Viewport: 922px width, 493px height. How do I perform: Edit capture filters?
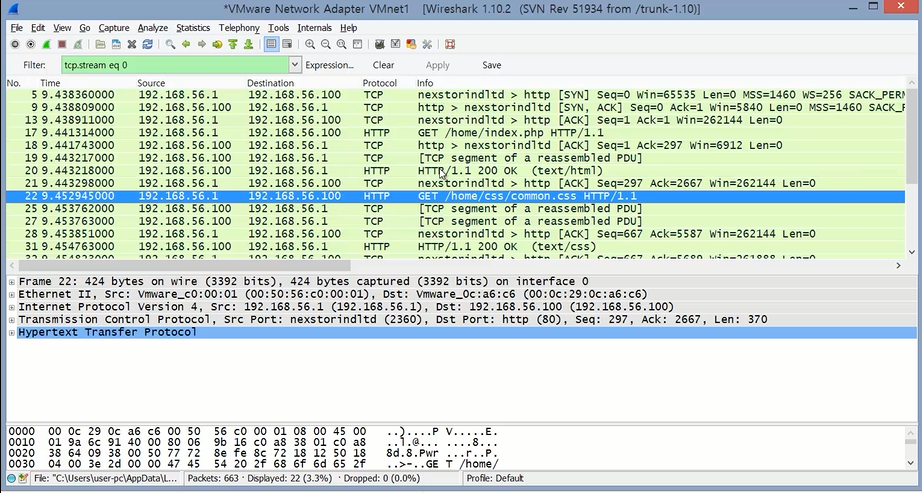pos(380,44)
